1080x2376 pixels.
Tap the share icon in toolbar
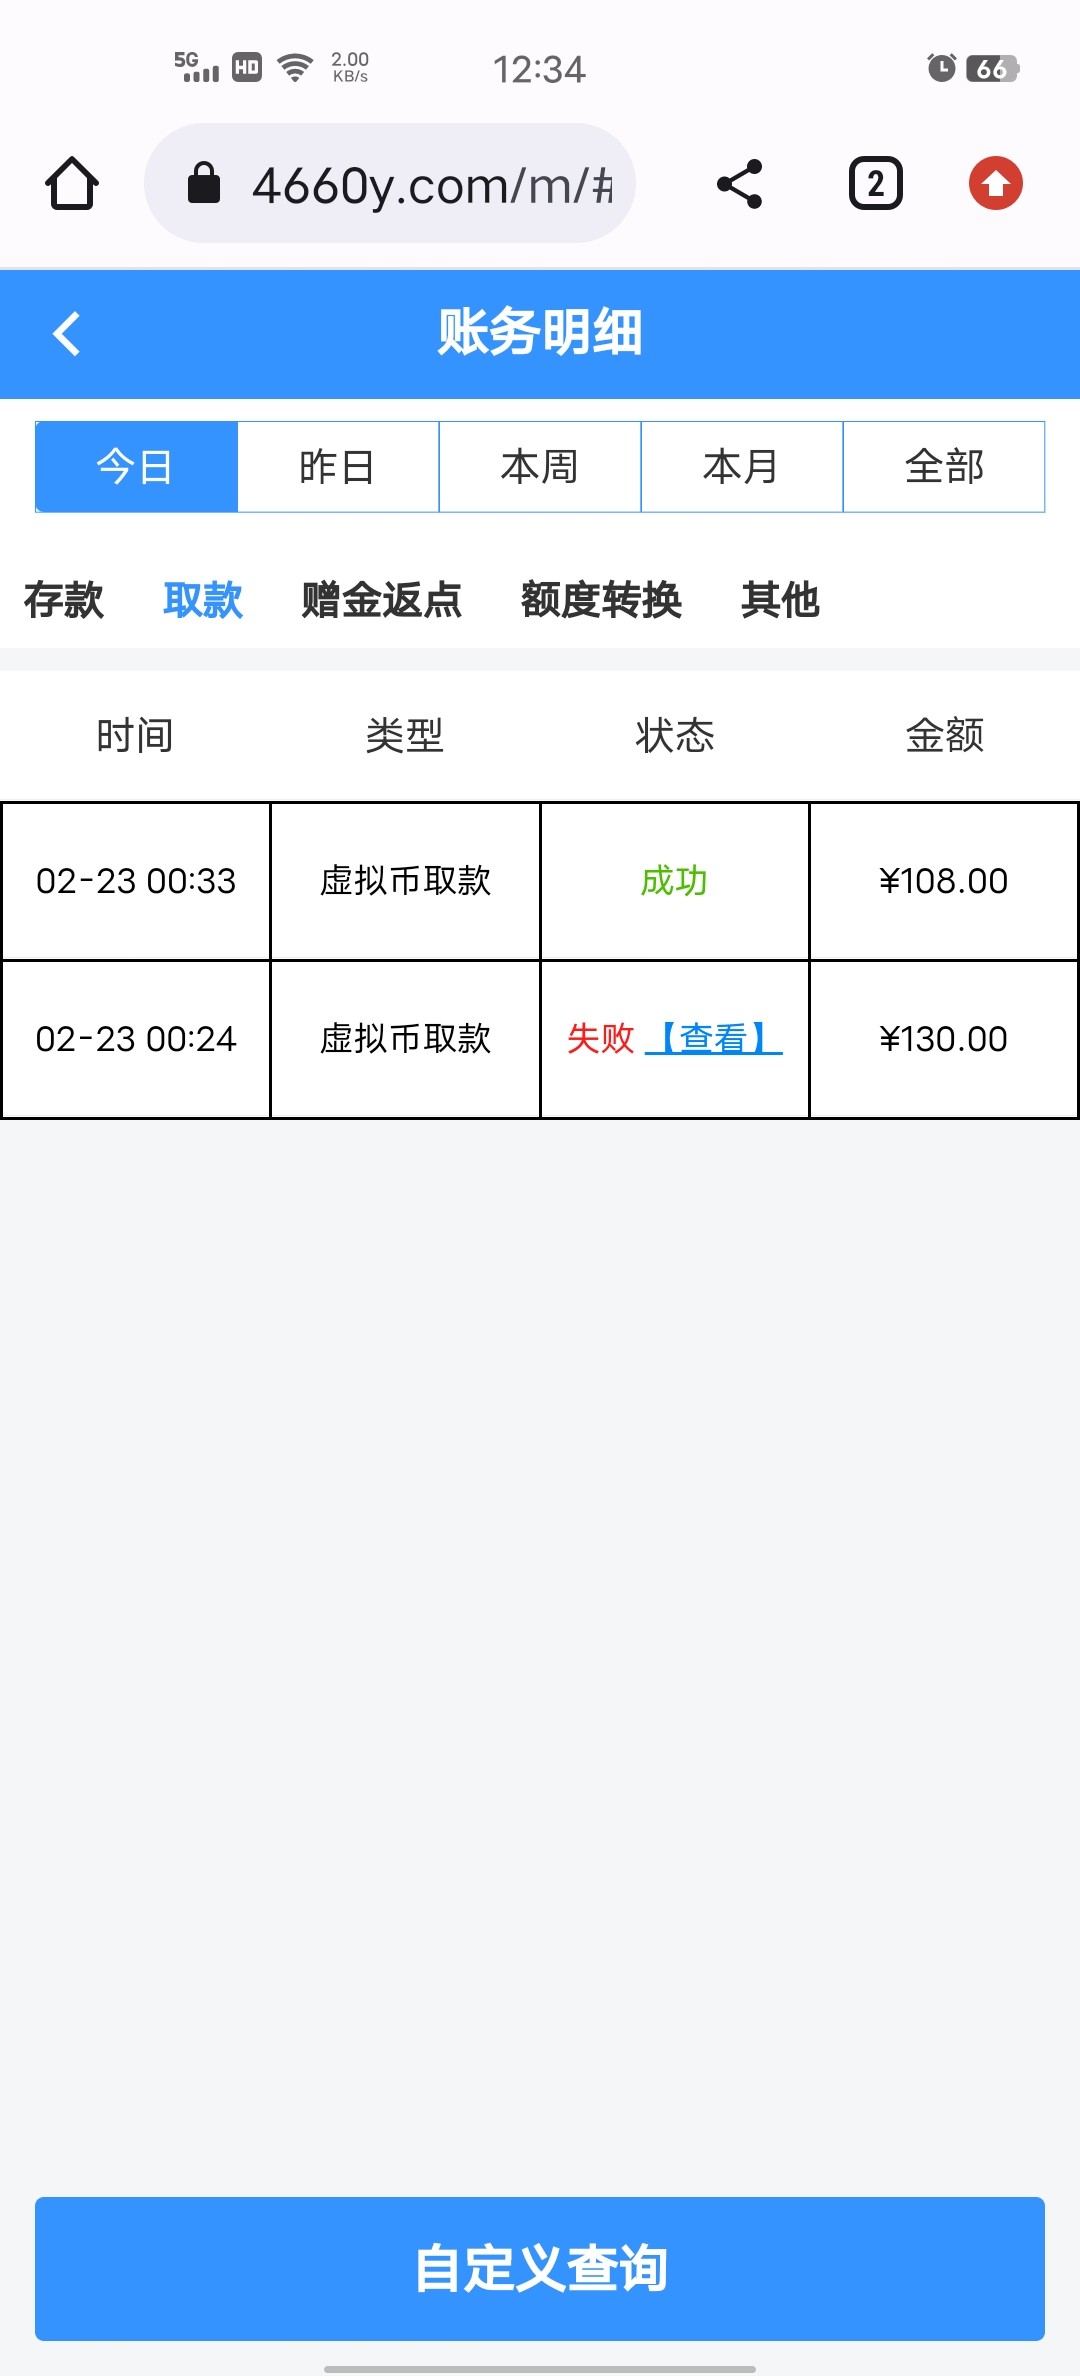pyautogui.click(x=740, y=184)
